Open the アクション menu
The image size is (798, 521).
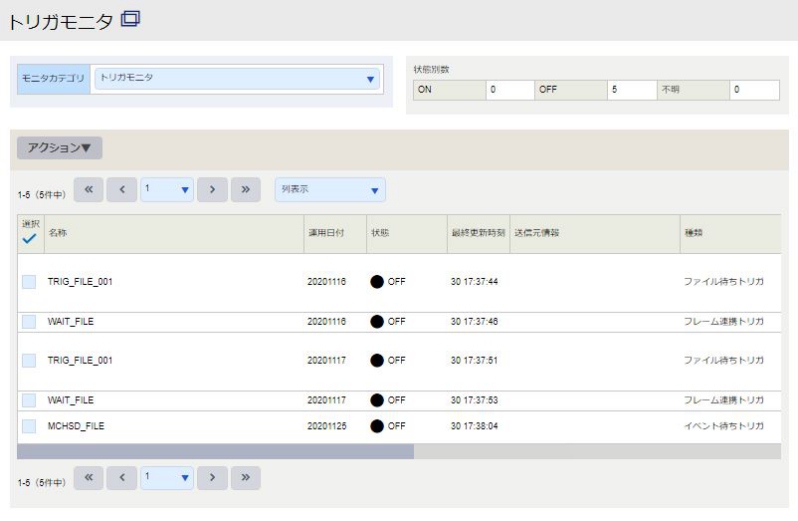(60, 148)
